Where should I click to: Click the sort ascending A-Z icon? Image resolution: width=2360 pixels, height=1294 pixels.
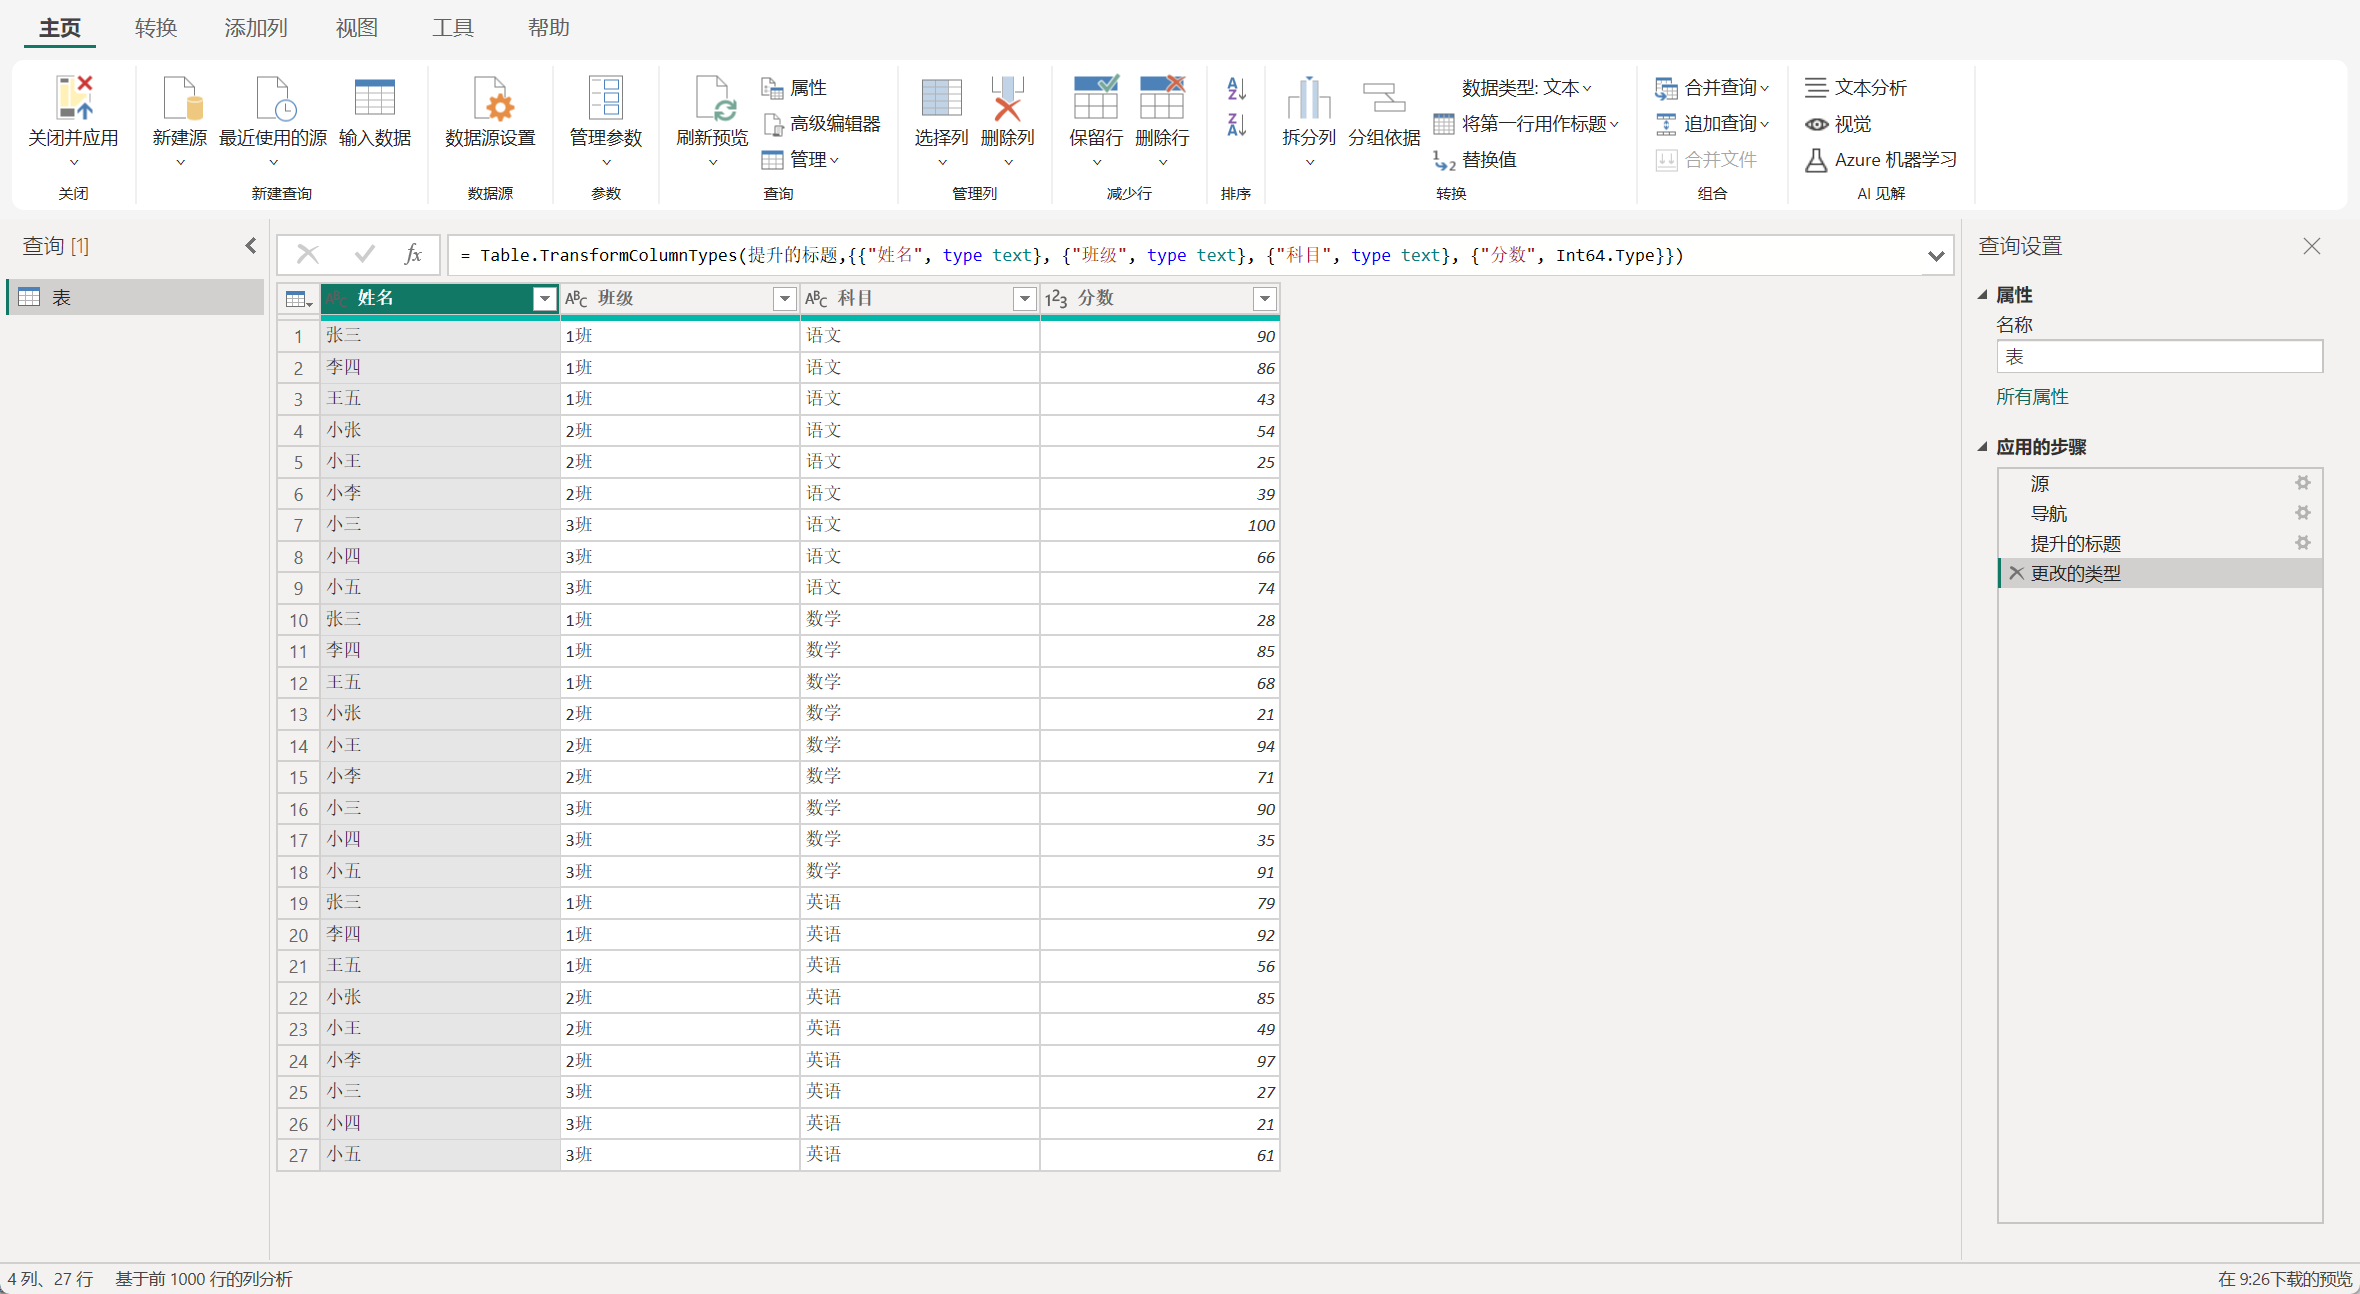(1236, 89)
